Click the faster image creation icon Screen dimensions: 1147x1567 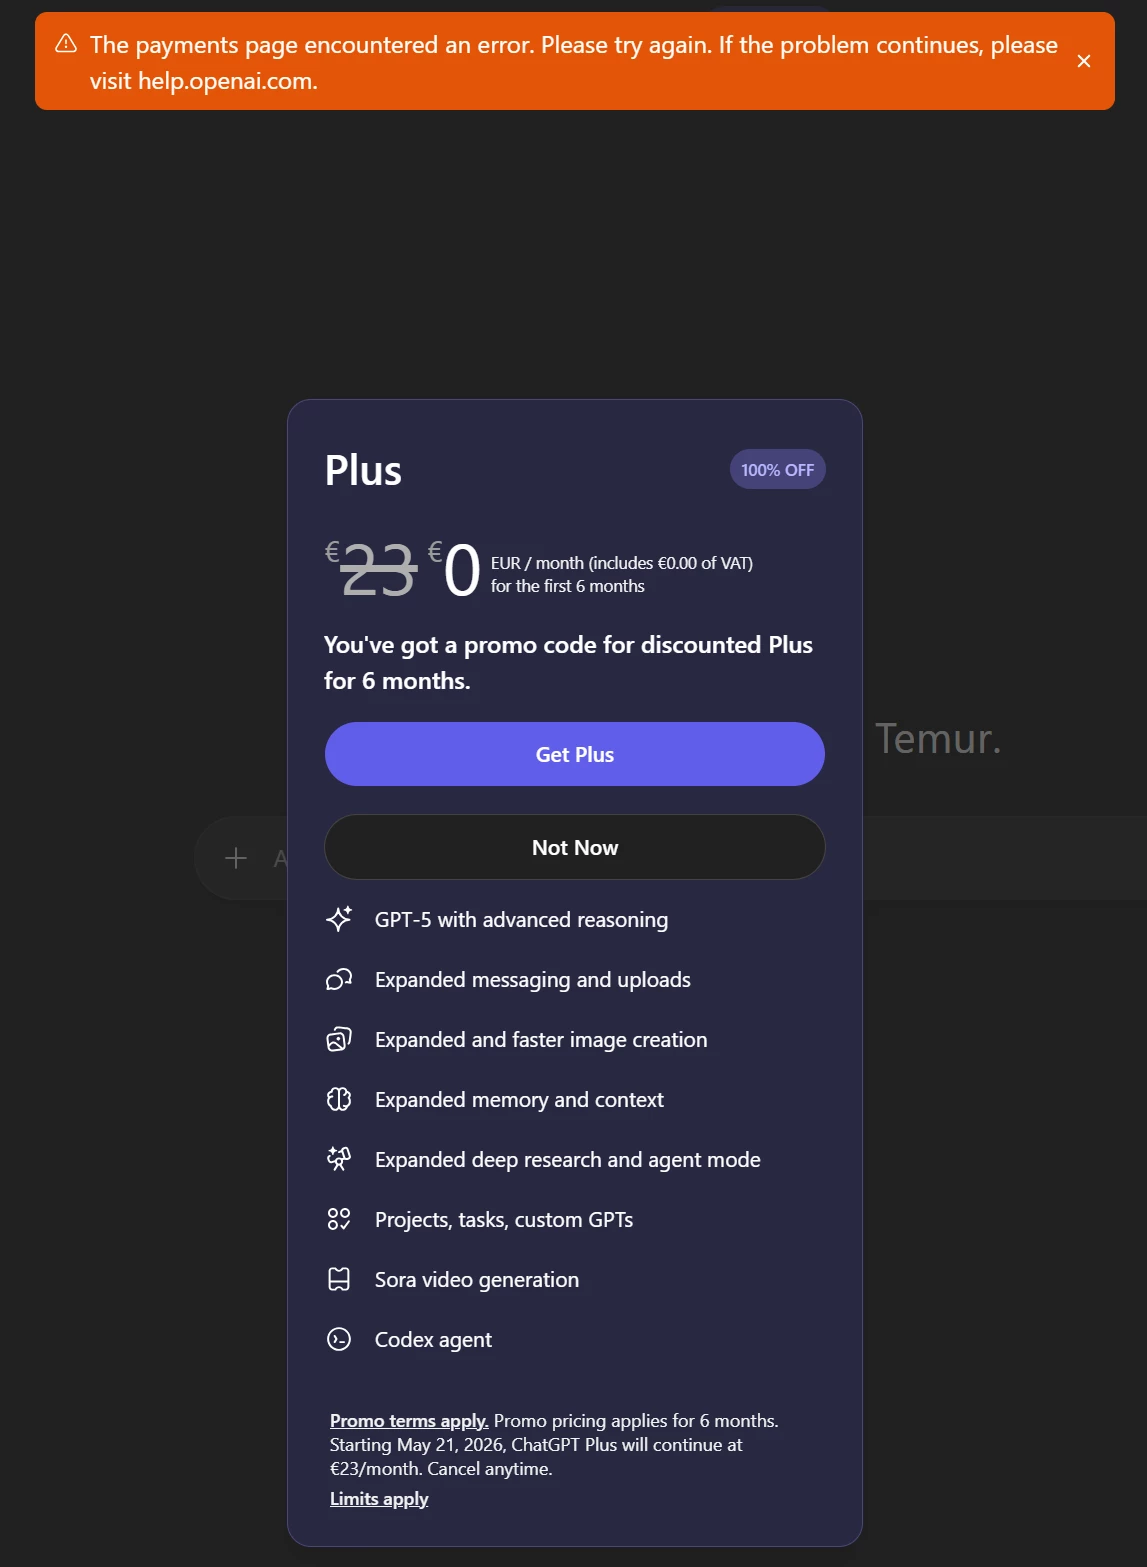339,1039
